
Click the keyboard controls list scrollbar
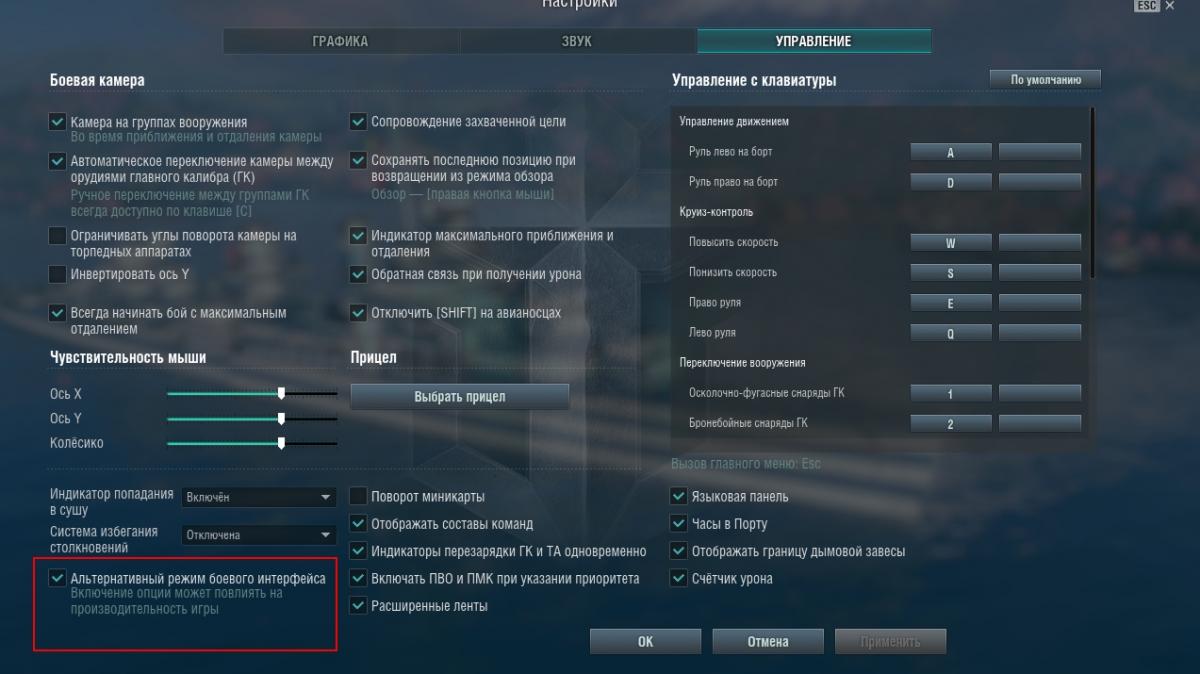(1092, 192)
